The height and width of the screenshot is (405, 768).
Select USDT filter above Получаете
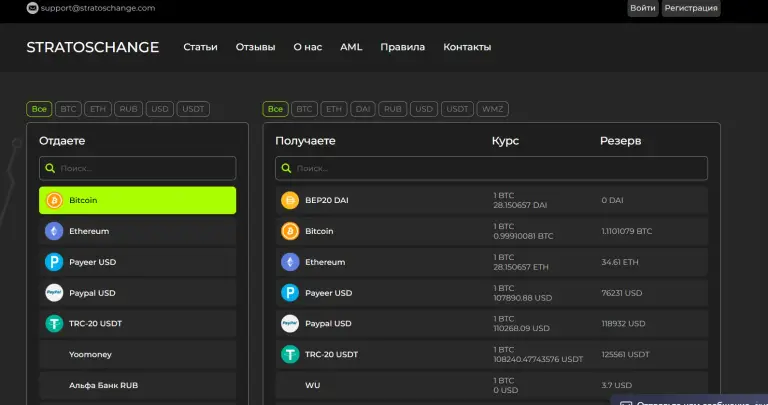(457, 109)
